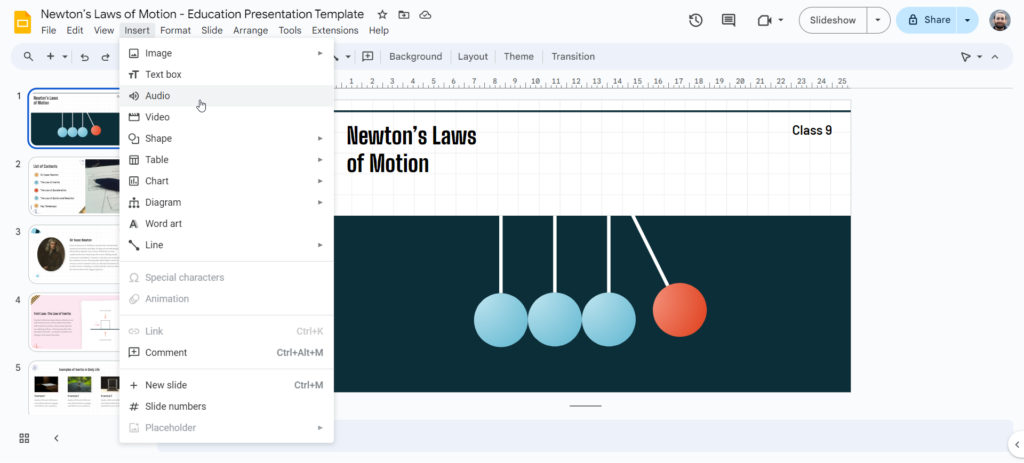Open the Google Slides home logo

point(20,21)
